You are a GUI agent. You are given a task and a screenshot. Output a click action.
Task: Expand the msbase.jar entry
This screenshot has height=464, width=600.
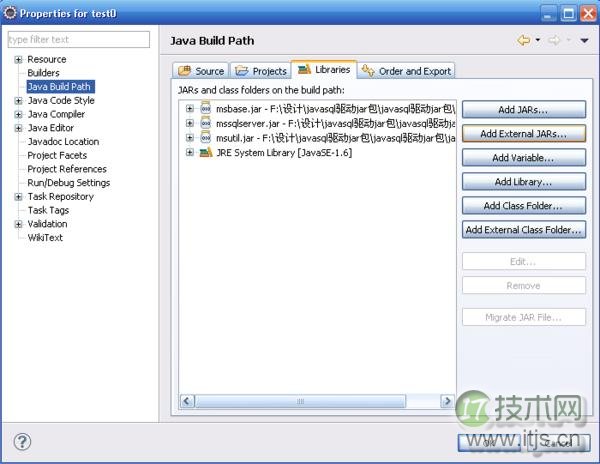pyautogui.click(x=189, y=109)
